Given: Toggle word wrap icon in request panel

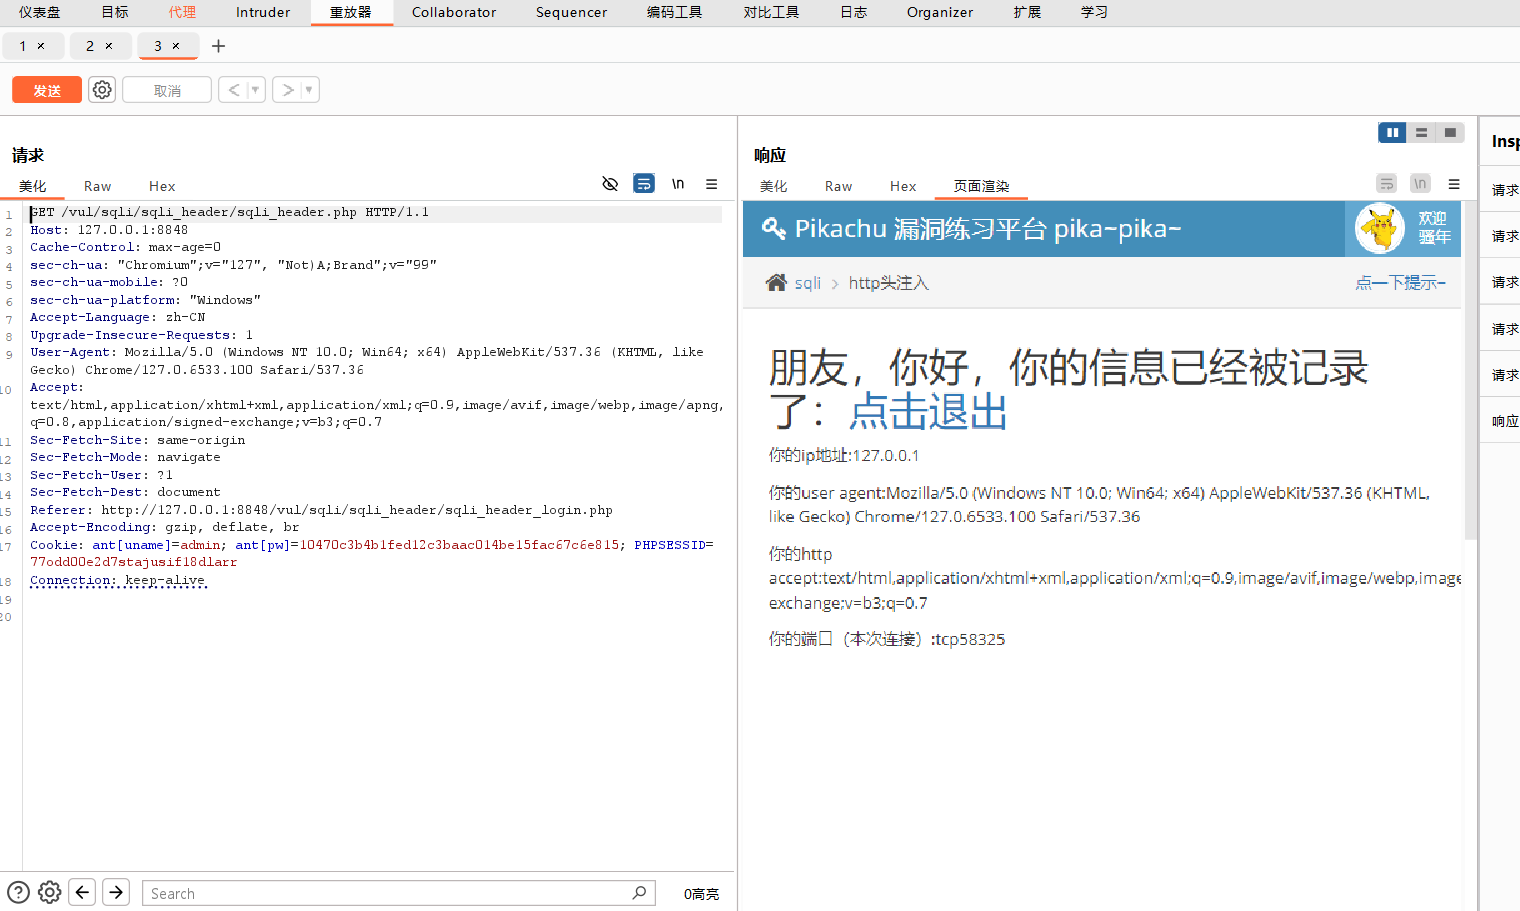Looking at the screenshot, I should pyautogui.click(x=644, y=184).
